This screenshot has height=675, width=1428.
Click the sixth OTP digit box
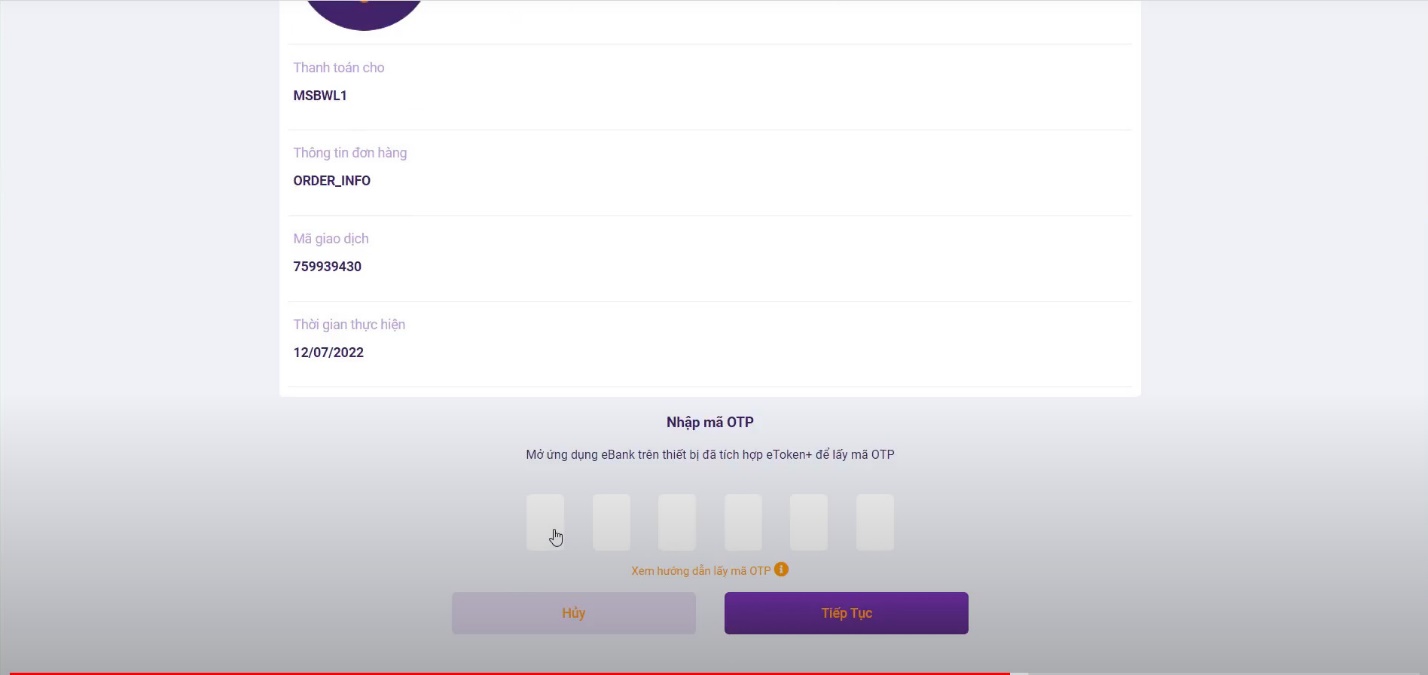875,522
